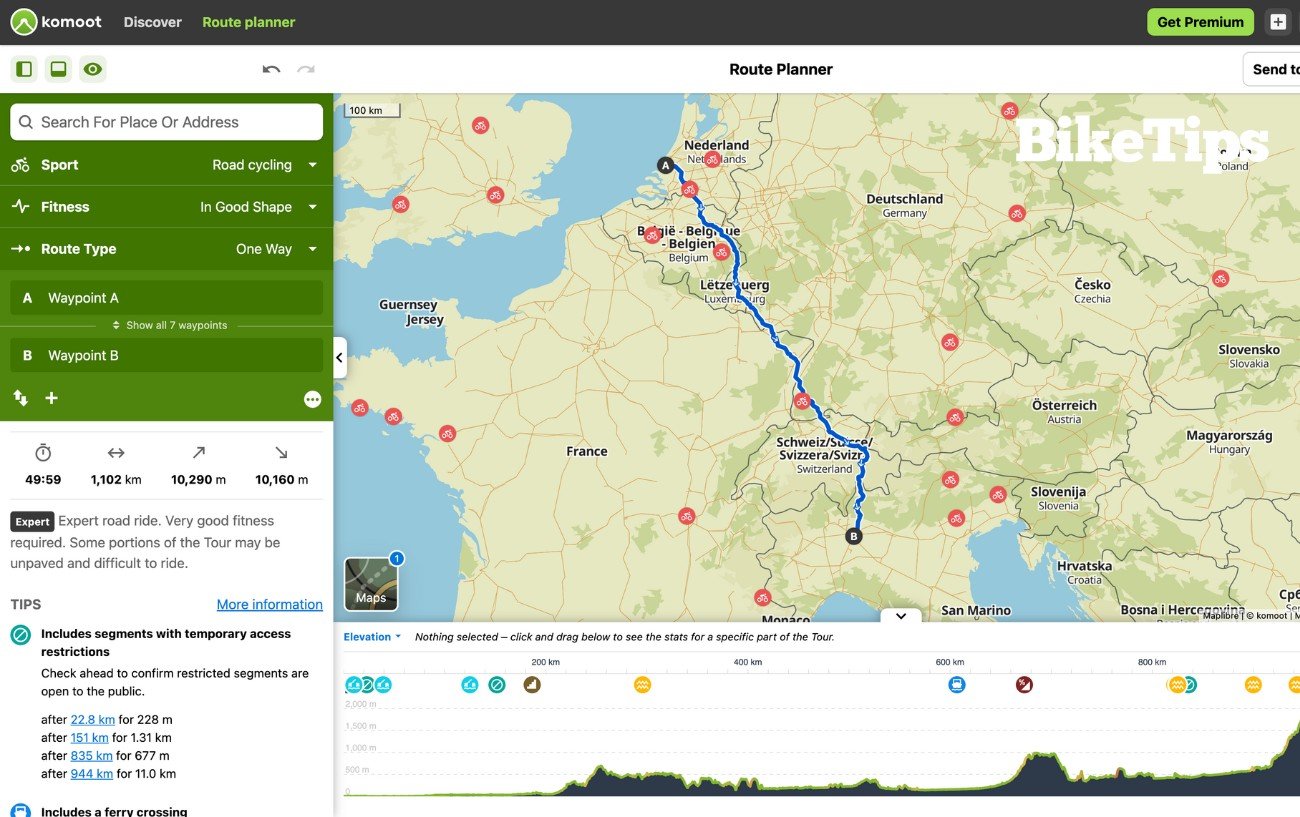Click the stopwatch duration icon

click(x=43, y=453)
